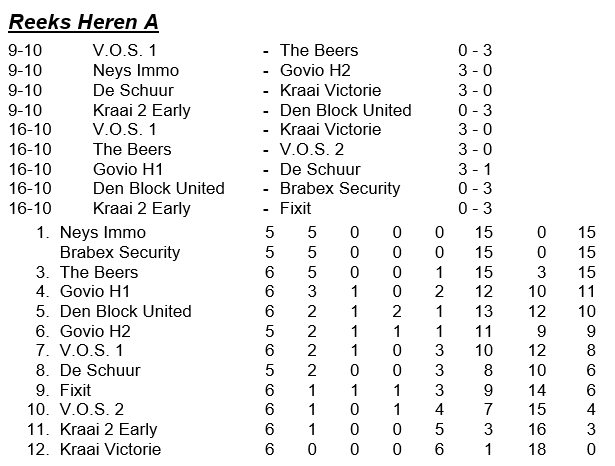Select 'Den Block United' in the 9-10 fixtures
Viewport: 615px width, 466px height.
(345, 110)
